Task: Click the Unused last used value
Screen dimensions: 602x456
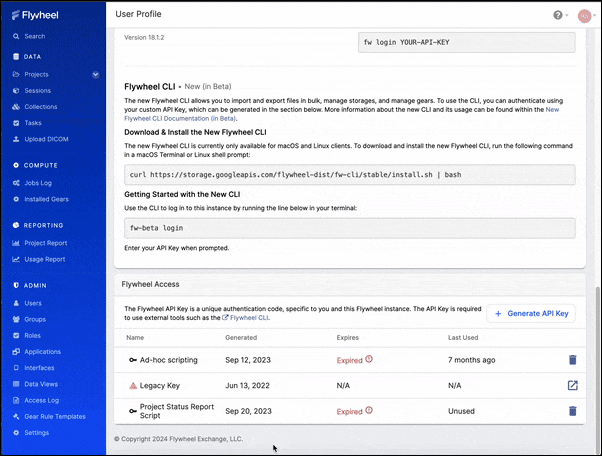Action: click(x=461, y=411)
